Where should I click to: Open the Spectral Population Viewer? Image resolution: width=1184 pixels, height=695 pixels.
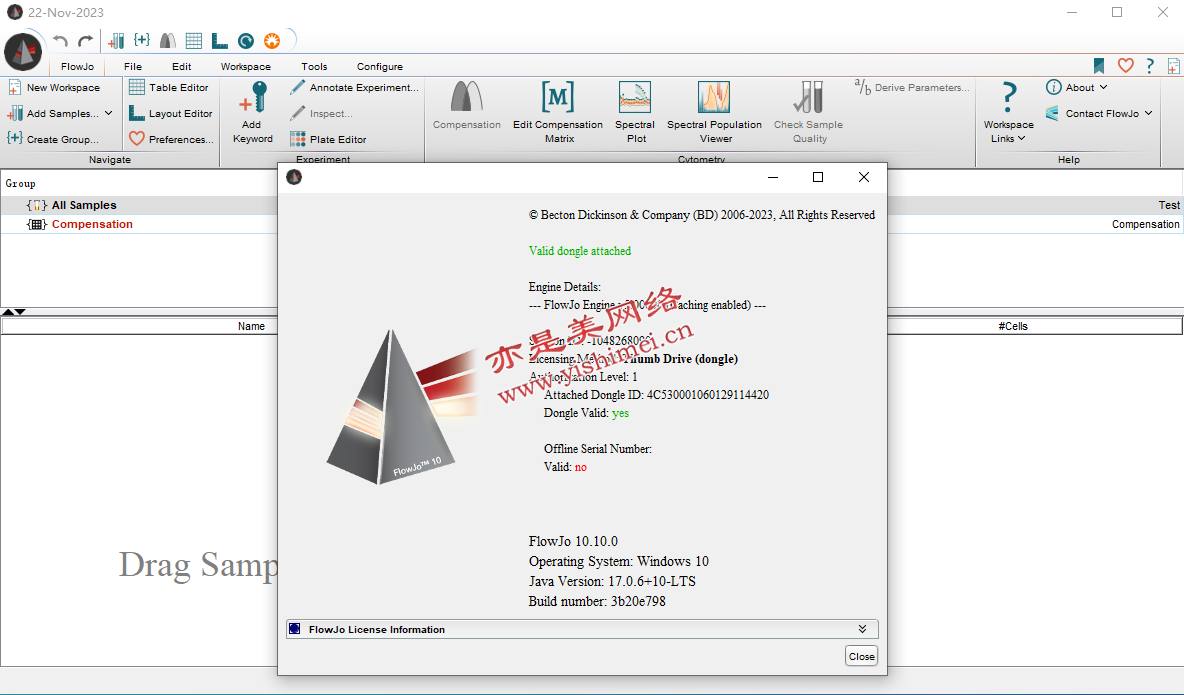pyautogui.click(x=714, y=112)
